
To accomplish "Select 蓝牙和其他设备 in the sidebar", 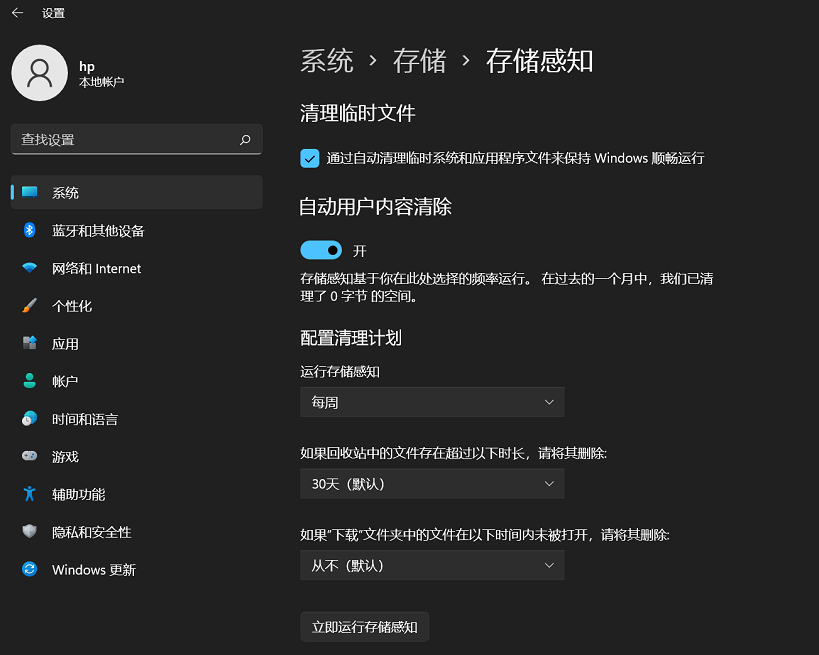I will click(137, 230).
